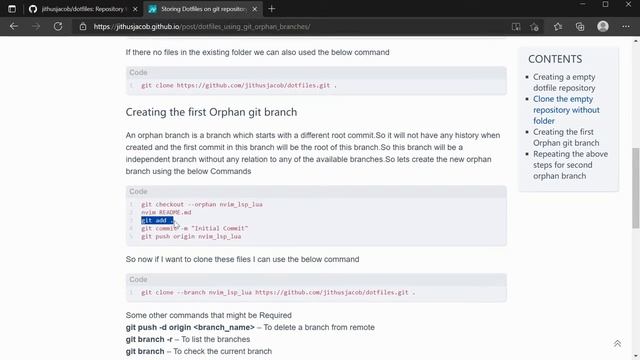Minimize the browser window
640x360 pixels.
582,4
